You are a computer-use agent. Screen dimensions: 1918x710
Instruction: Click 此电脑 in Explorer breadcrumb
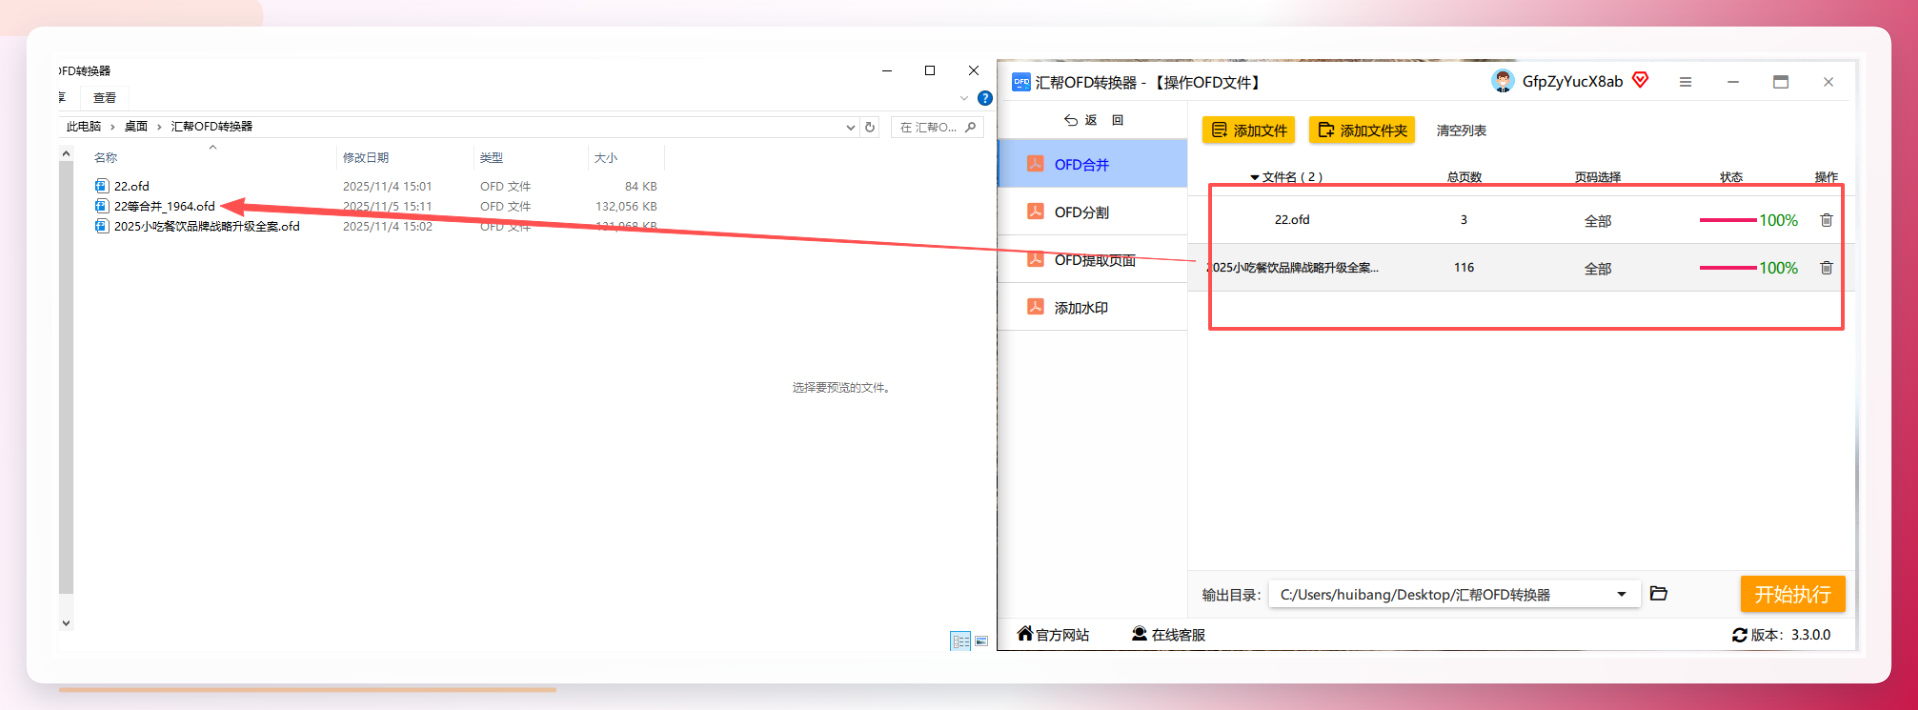(84, 127)
